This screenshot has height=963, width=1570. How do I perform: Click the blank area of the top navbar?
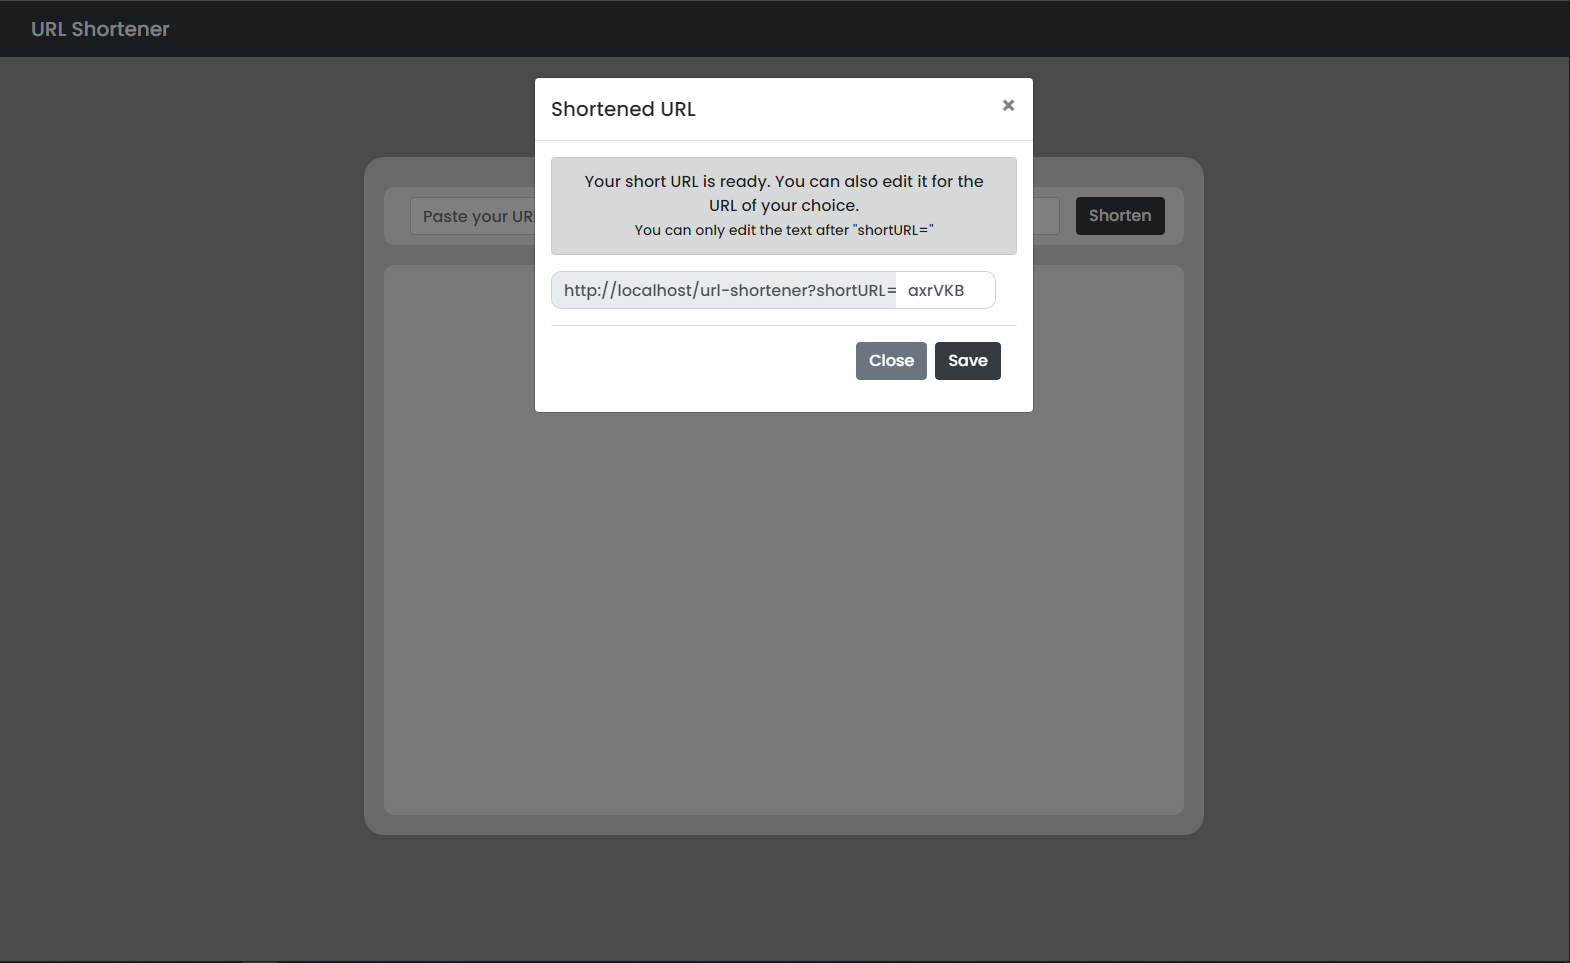(800, 28)
